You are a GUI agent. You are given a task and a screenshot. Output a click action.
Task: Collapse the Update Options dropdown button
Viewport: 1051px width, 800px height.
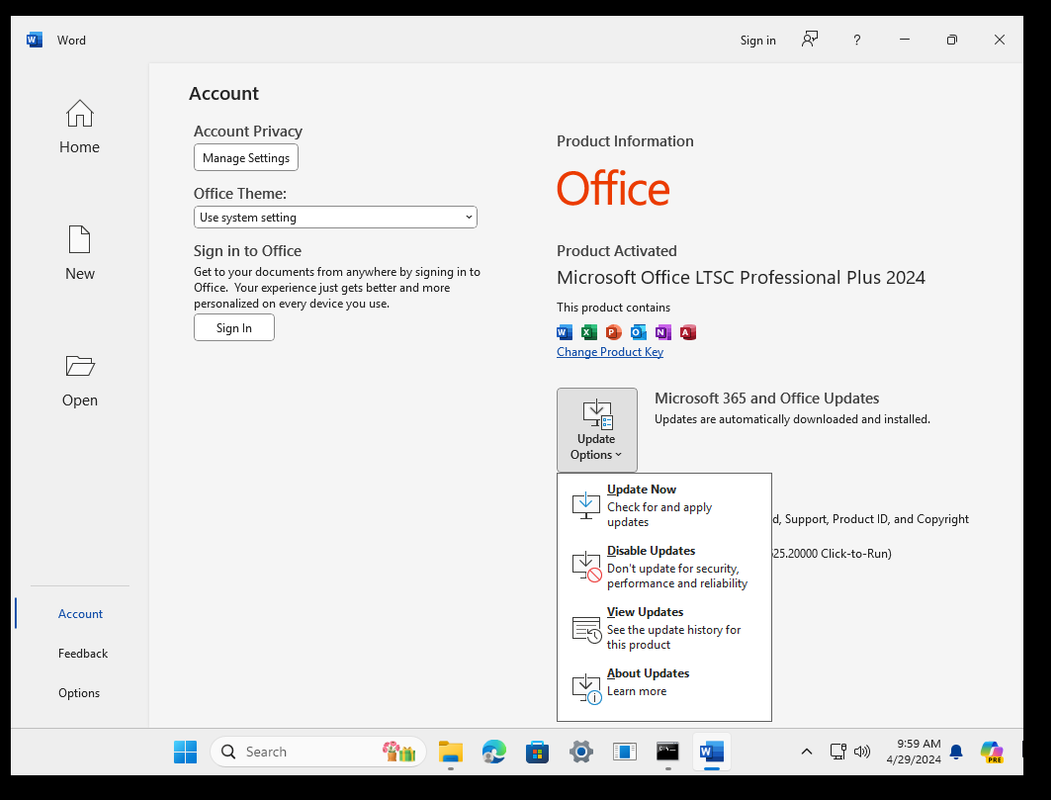point(597,430)
